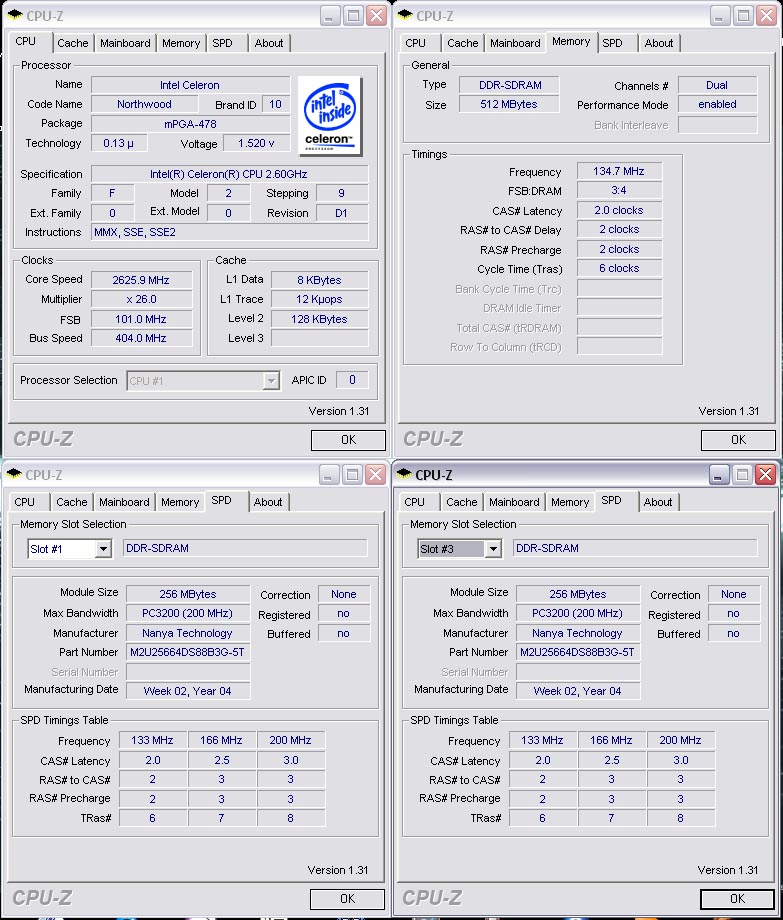The image size is (783, 920).
Task: Click the 512 MBytes memory size value
Action: click(509, 104)
